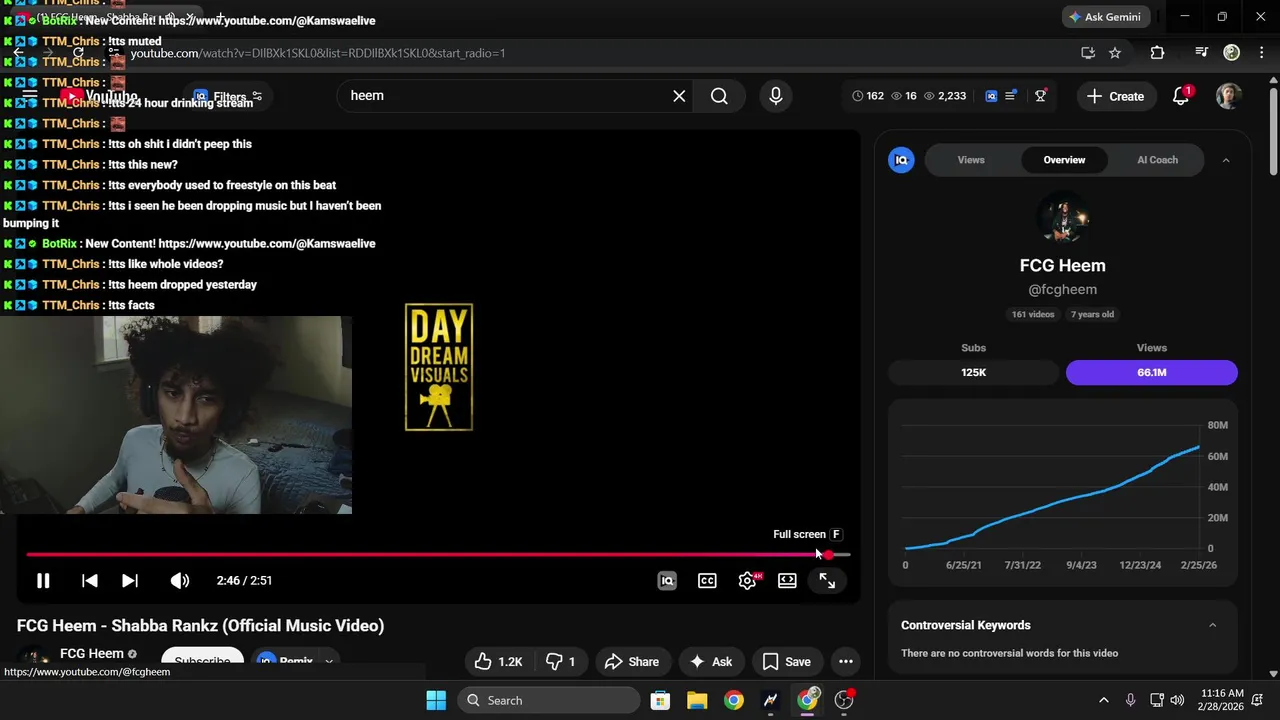Open the player settings gear
This screenshot has width=1280, height=720.
tap(747, 580)
